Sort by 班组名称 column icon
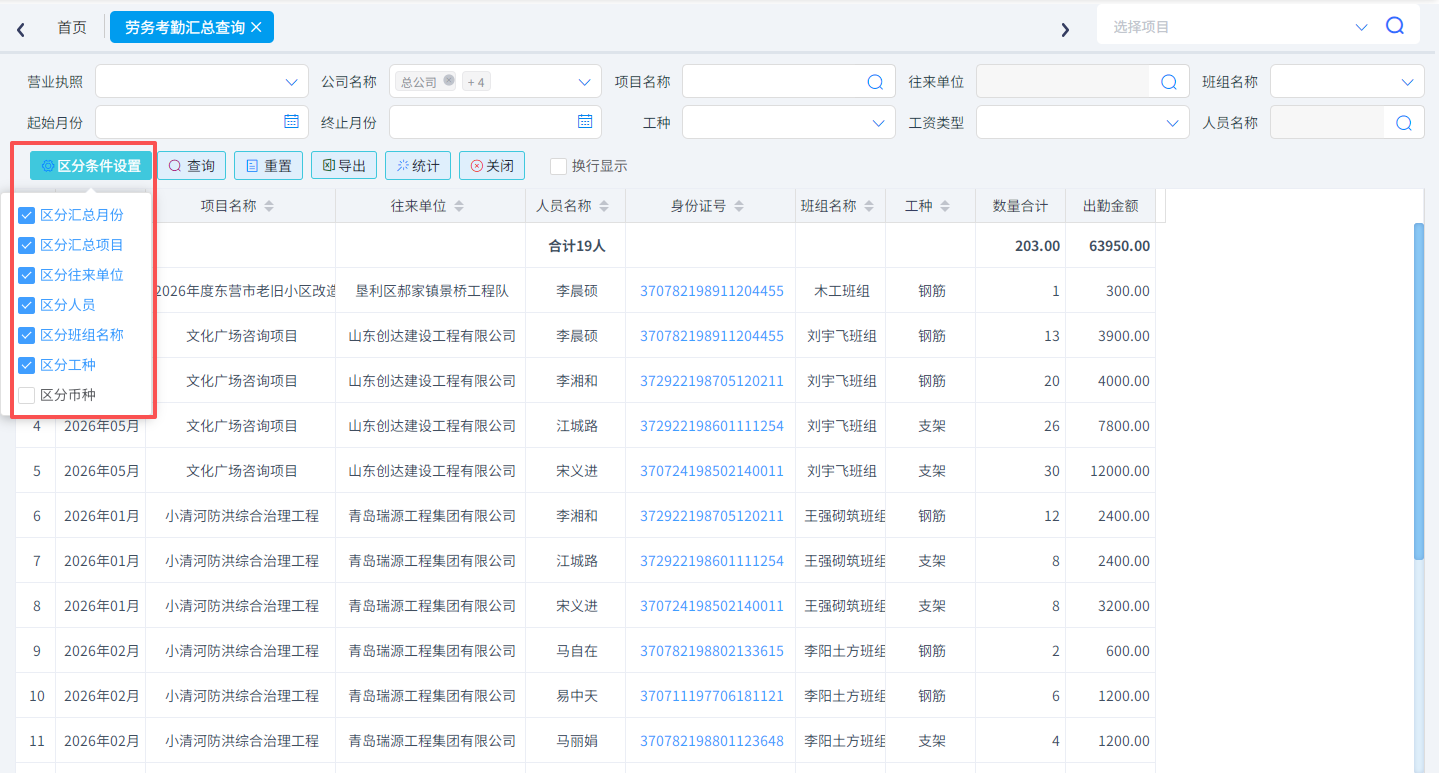The height and width of the screenshot is (773, 1439). tap(870, 206)
